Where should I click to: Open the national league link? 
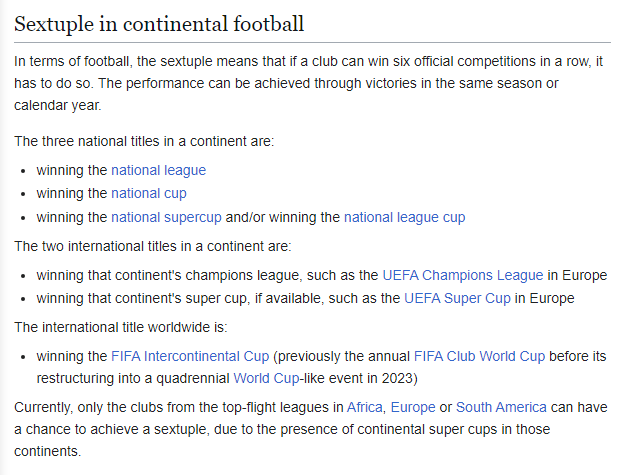158,170
